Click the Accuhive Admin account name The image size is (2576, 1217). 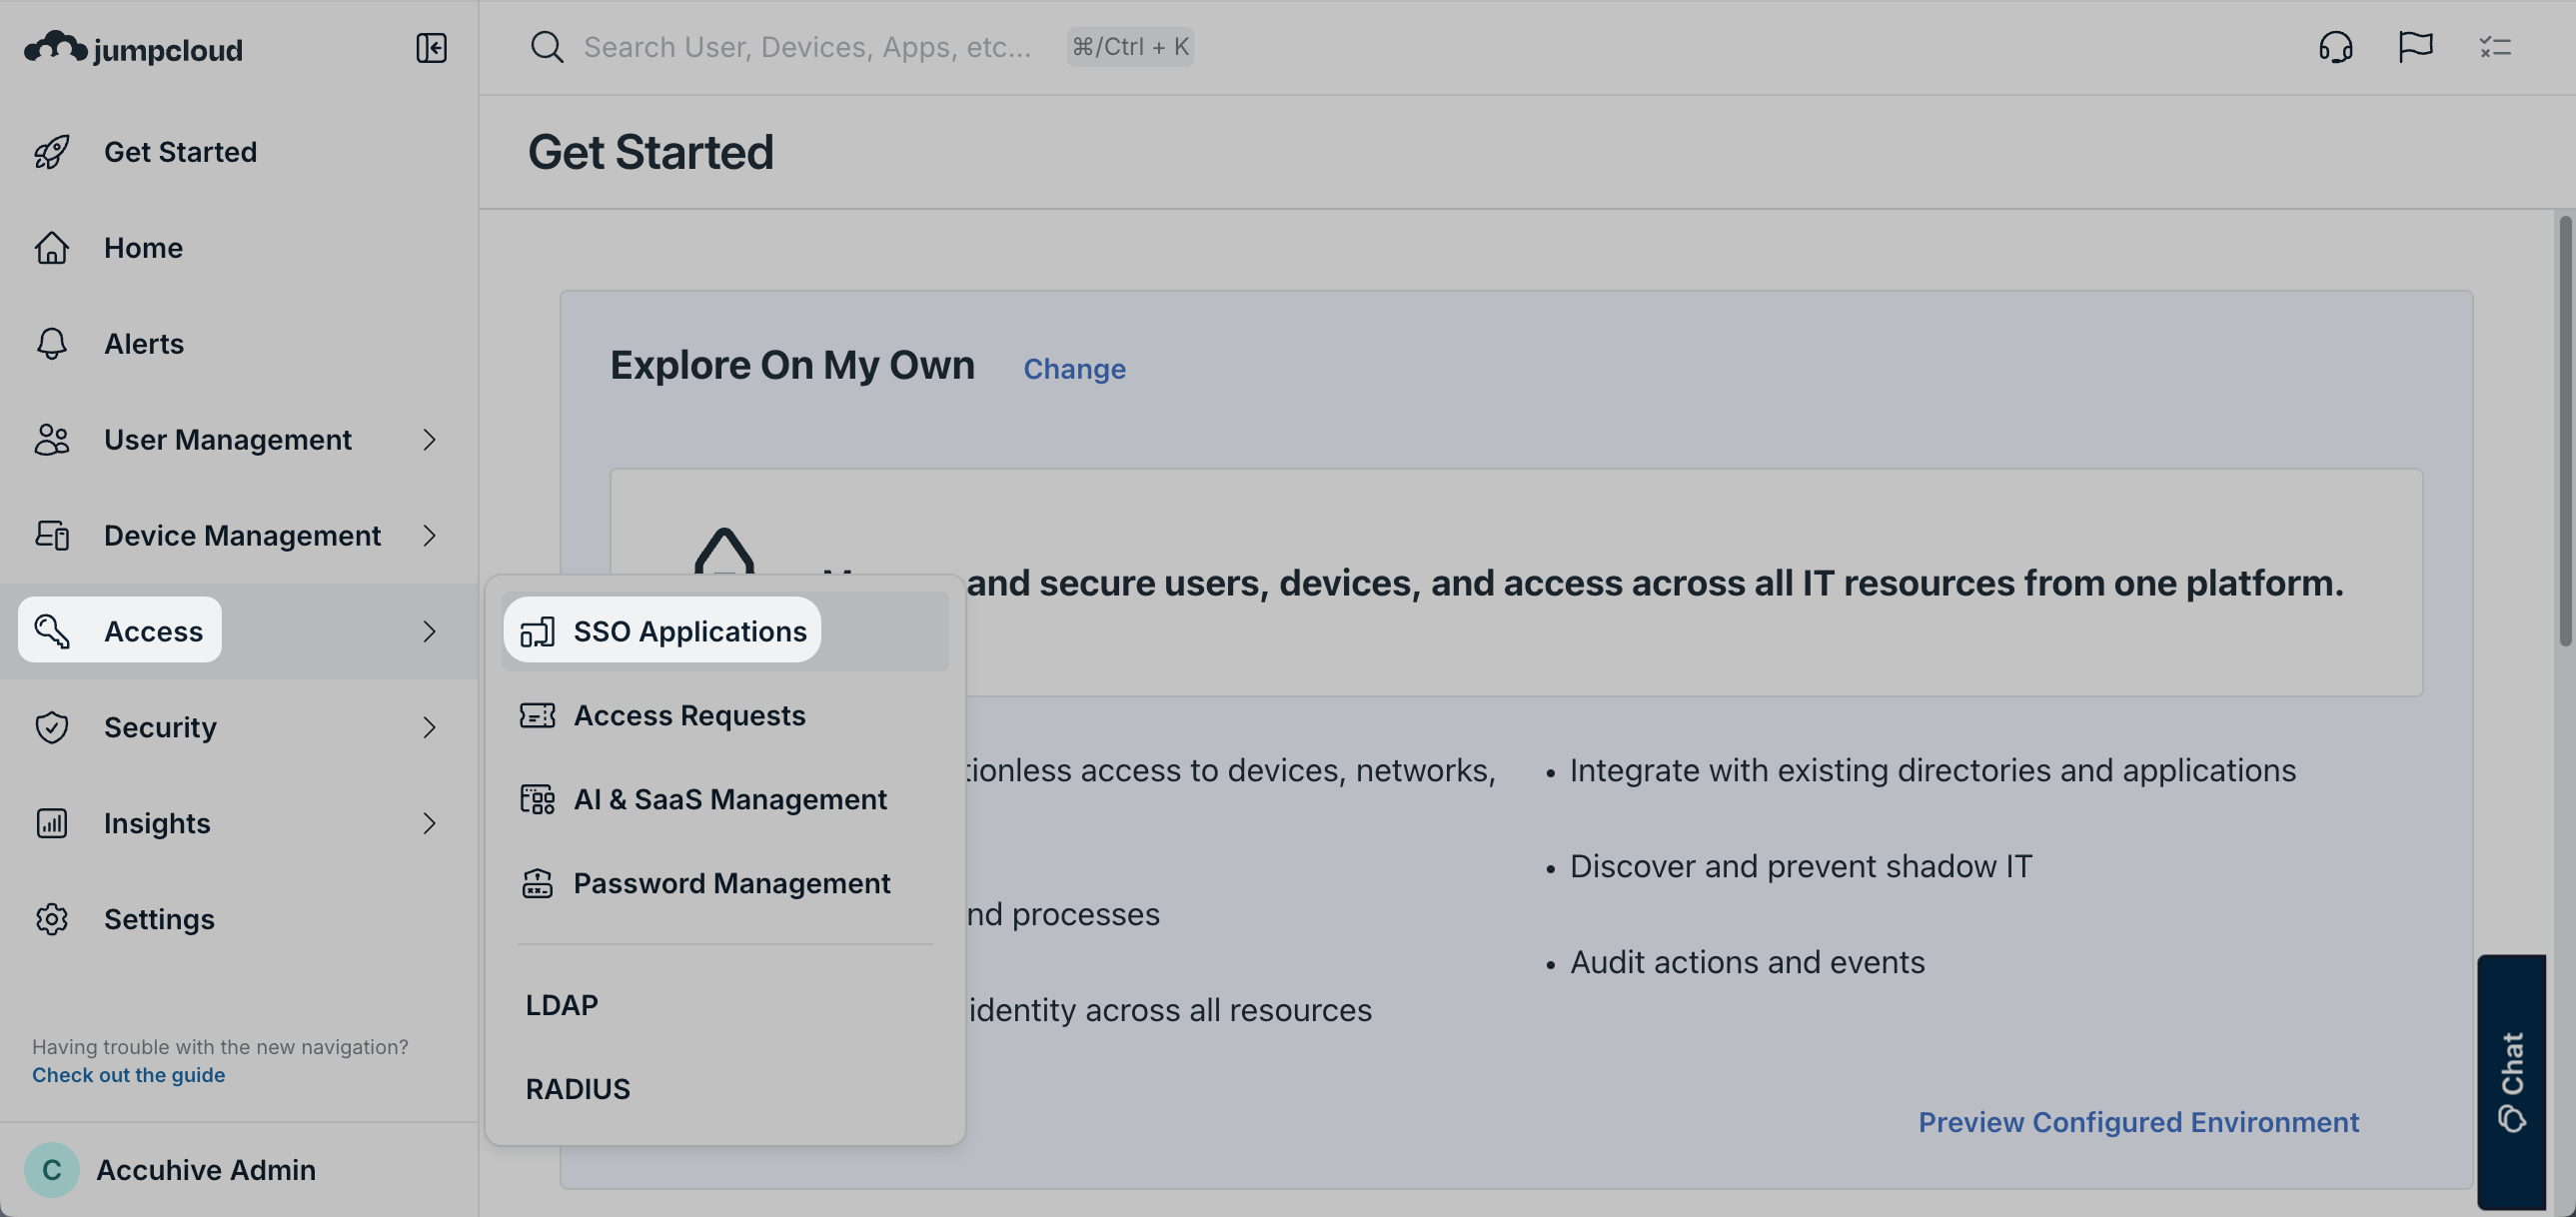tap(206, 1170)
